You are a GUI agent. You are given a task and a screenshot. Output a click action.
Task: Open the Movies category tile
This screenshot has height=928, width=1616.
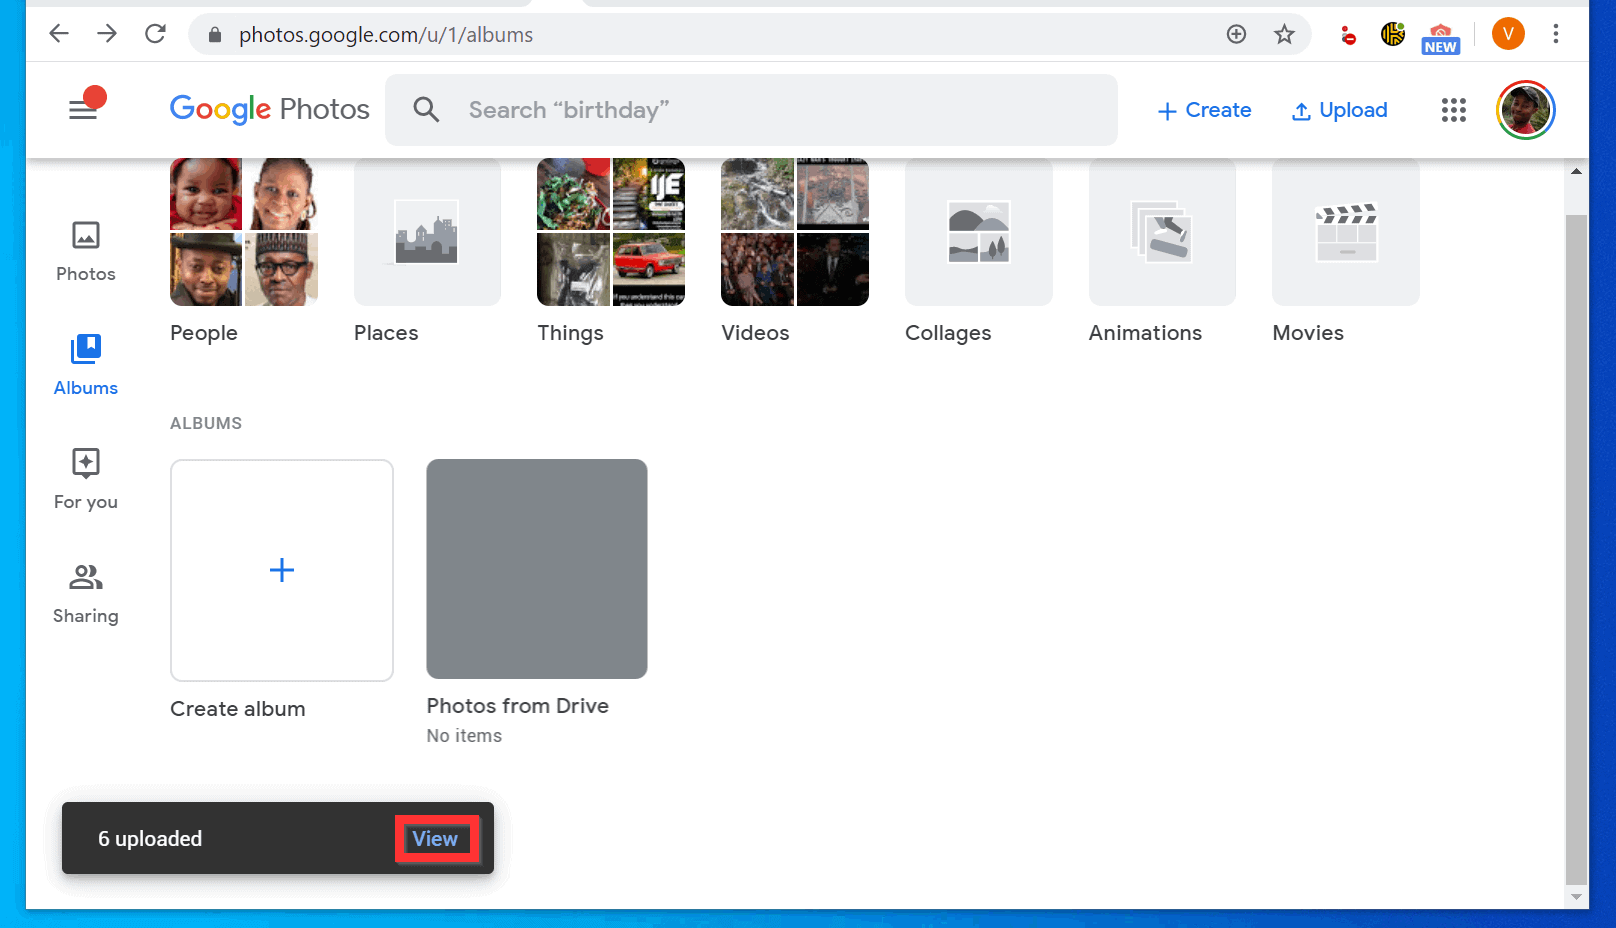(x=1346, y=232)
